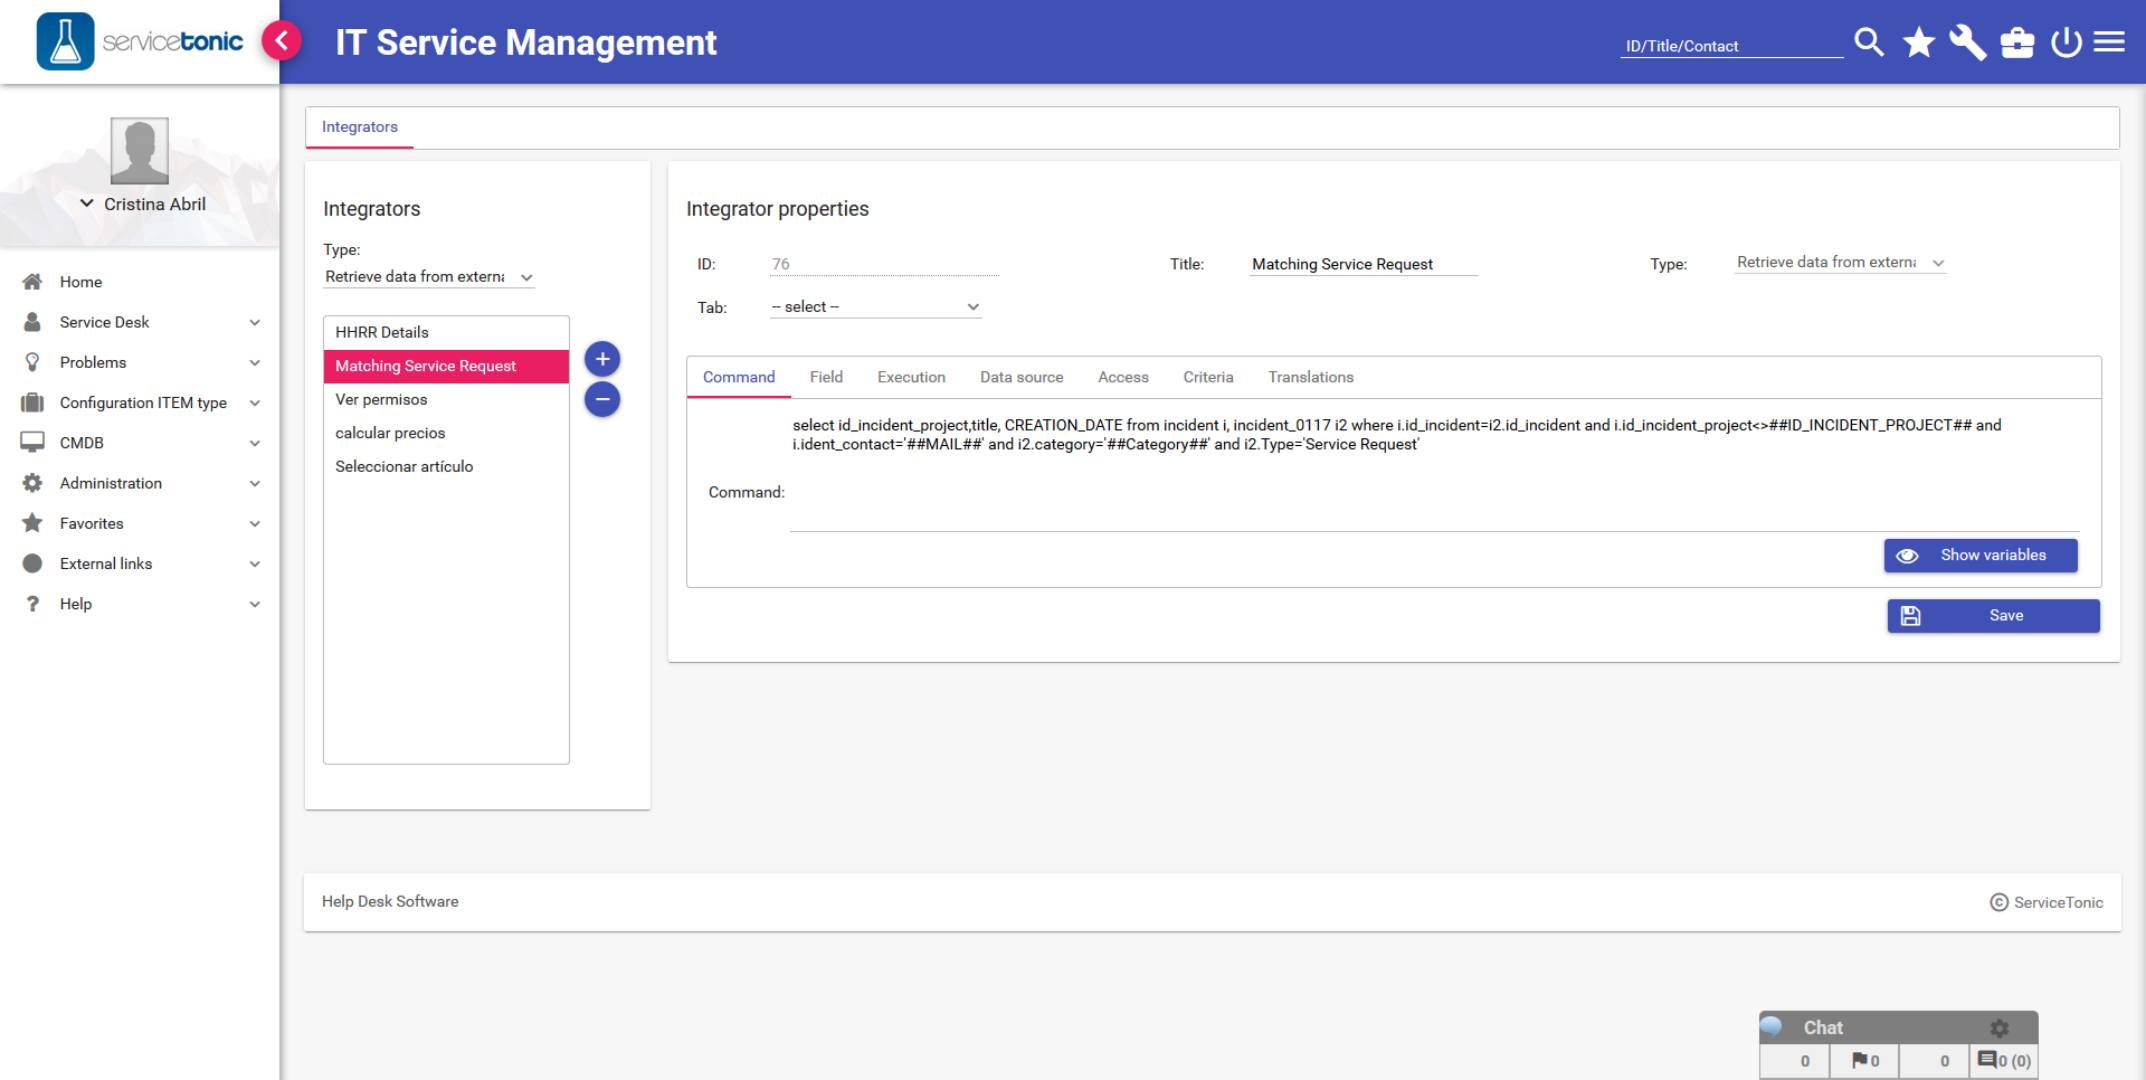Screen dimensions: 2146x1080
Task: Click the Problems lightbulb icon in sidebar
Action: (x=30, y=362)
